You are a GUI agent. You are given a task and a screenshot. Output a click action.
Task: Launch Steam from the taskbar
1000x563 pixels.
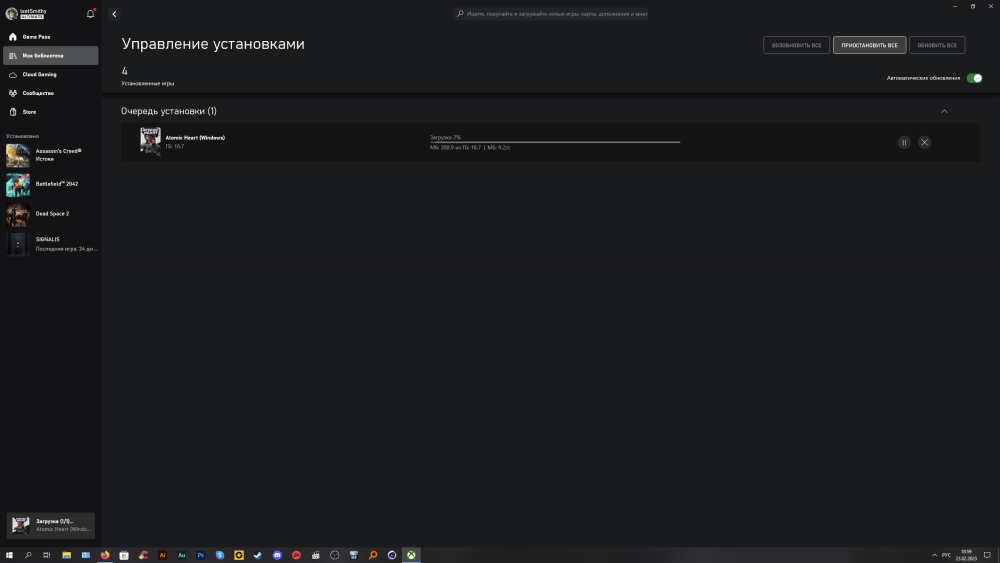tap(258, 555)
